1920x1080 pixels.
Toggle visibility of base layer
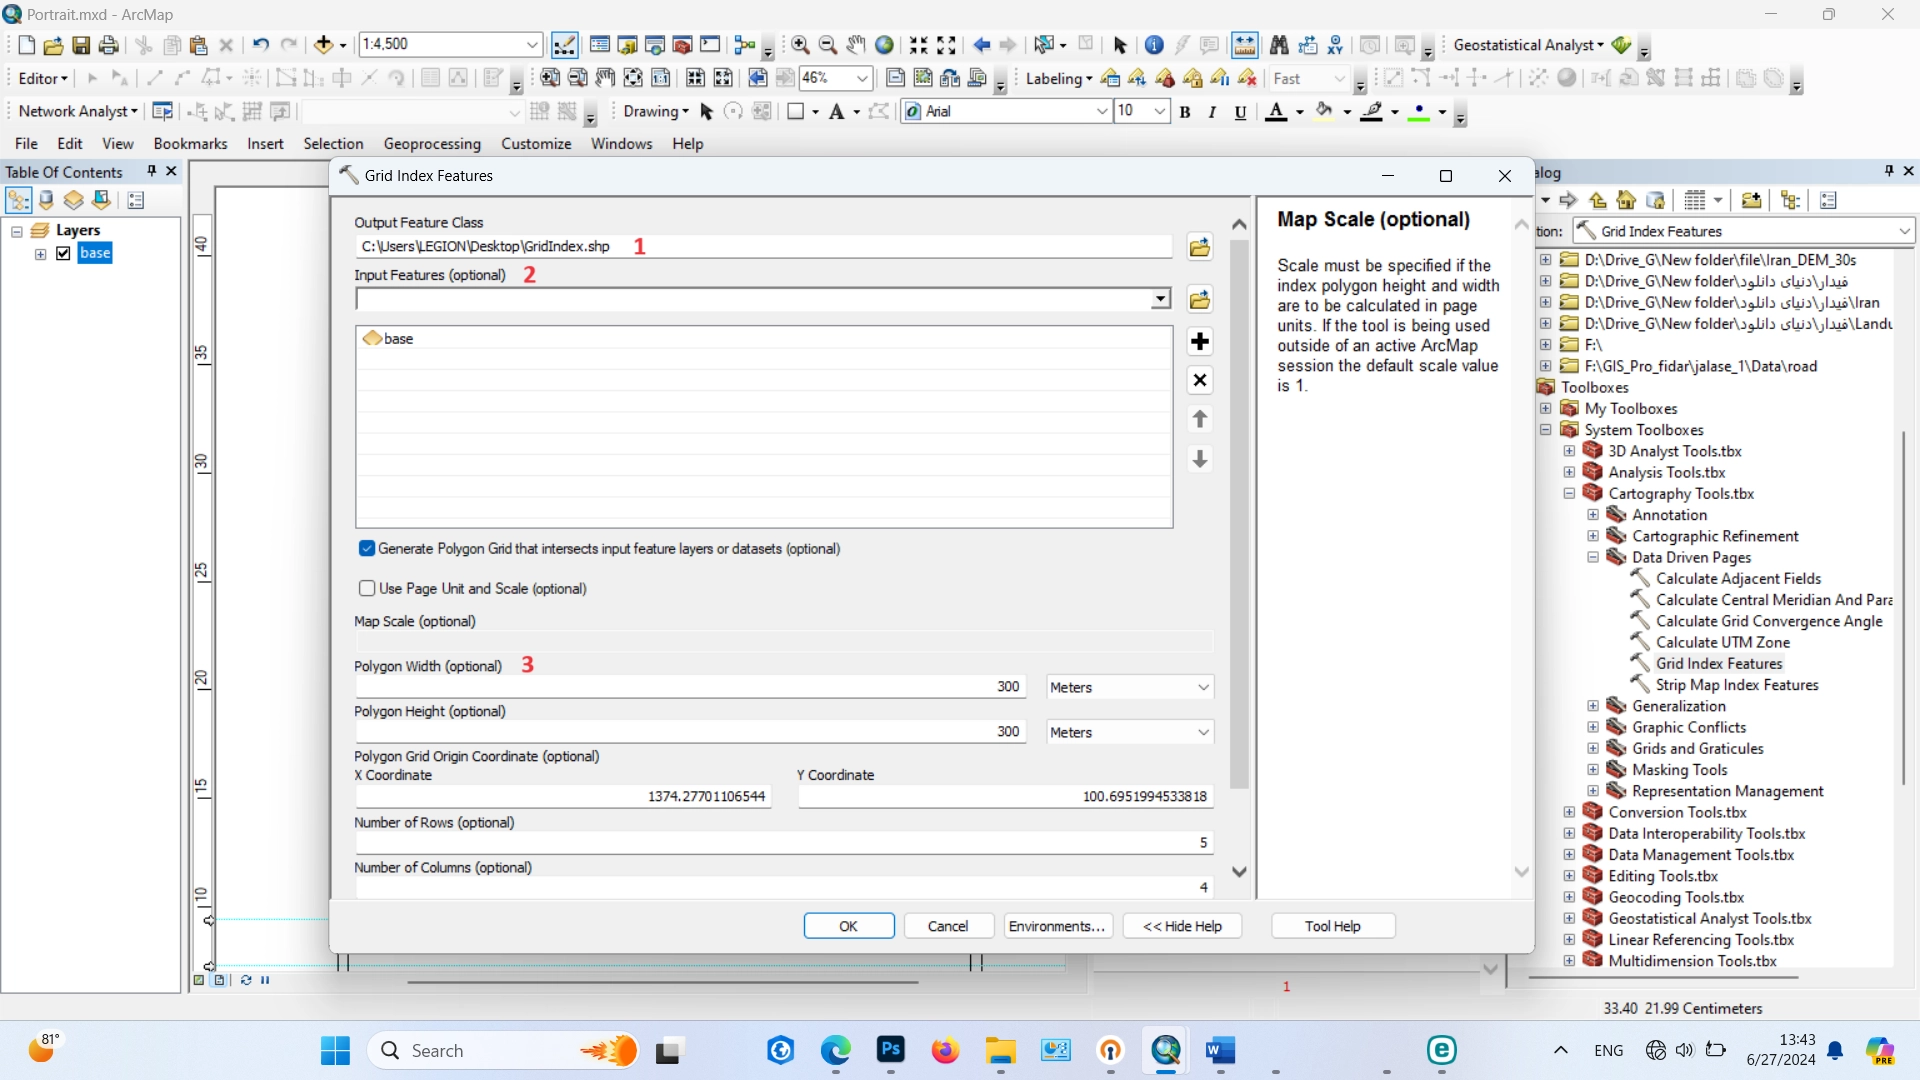coord(63,253)
